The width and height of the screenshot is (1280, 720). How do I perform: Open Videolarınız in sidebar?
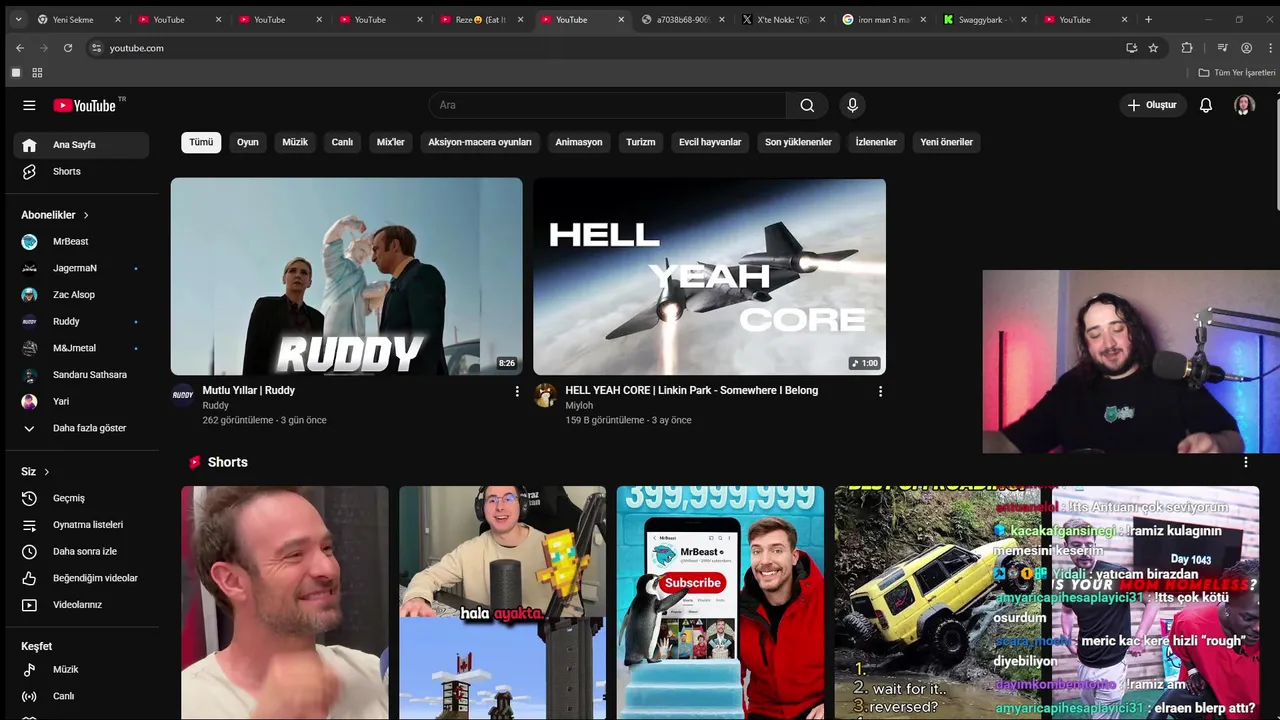(82, 605)
